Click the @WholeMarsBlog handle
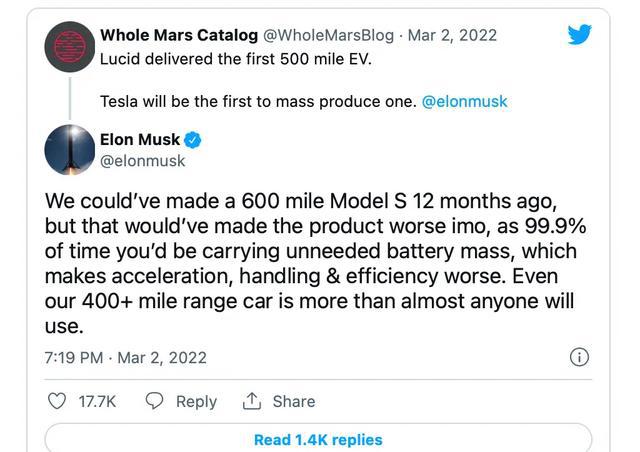The height and width of the screenshot is (452, 640). point(329,35)
